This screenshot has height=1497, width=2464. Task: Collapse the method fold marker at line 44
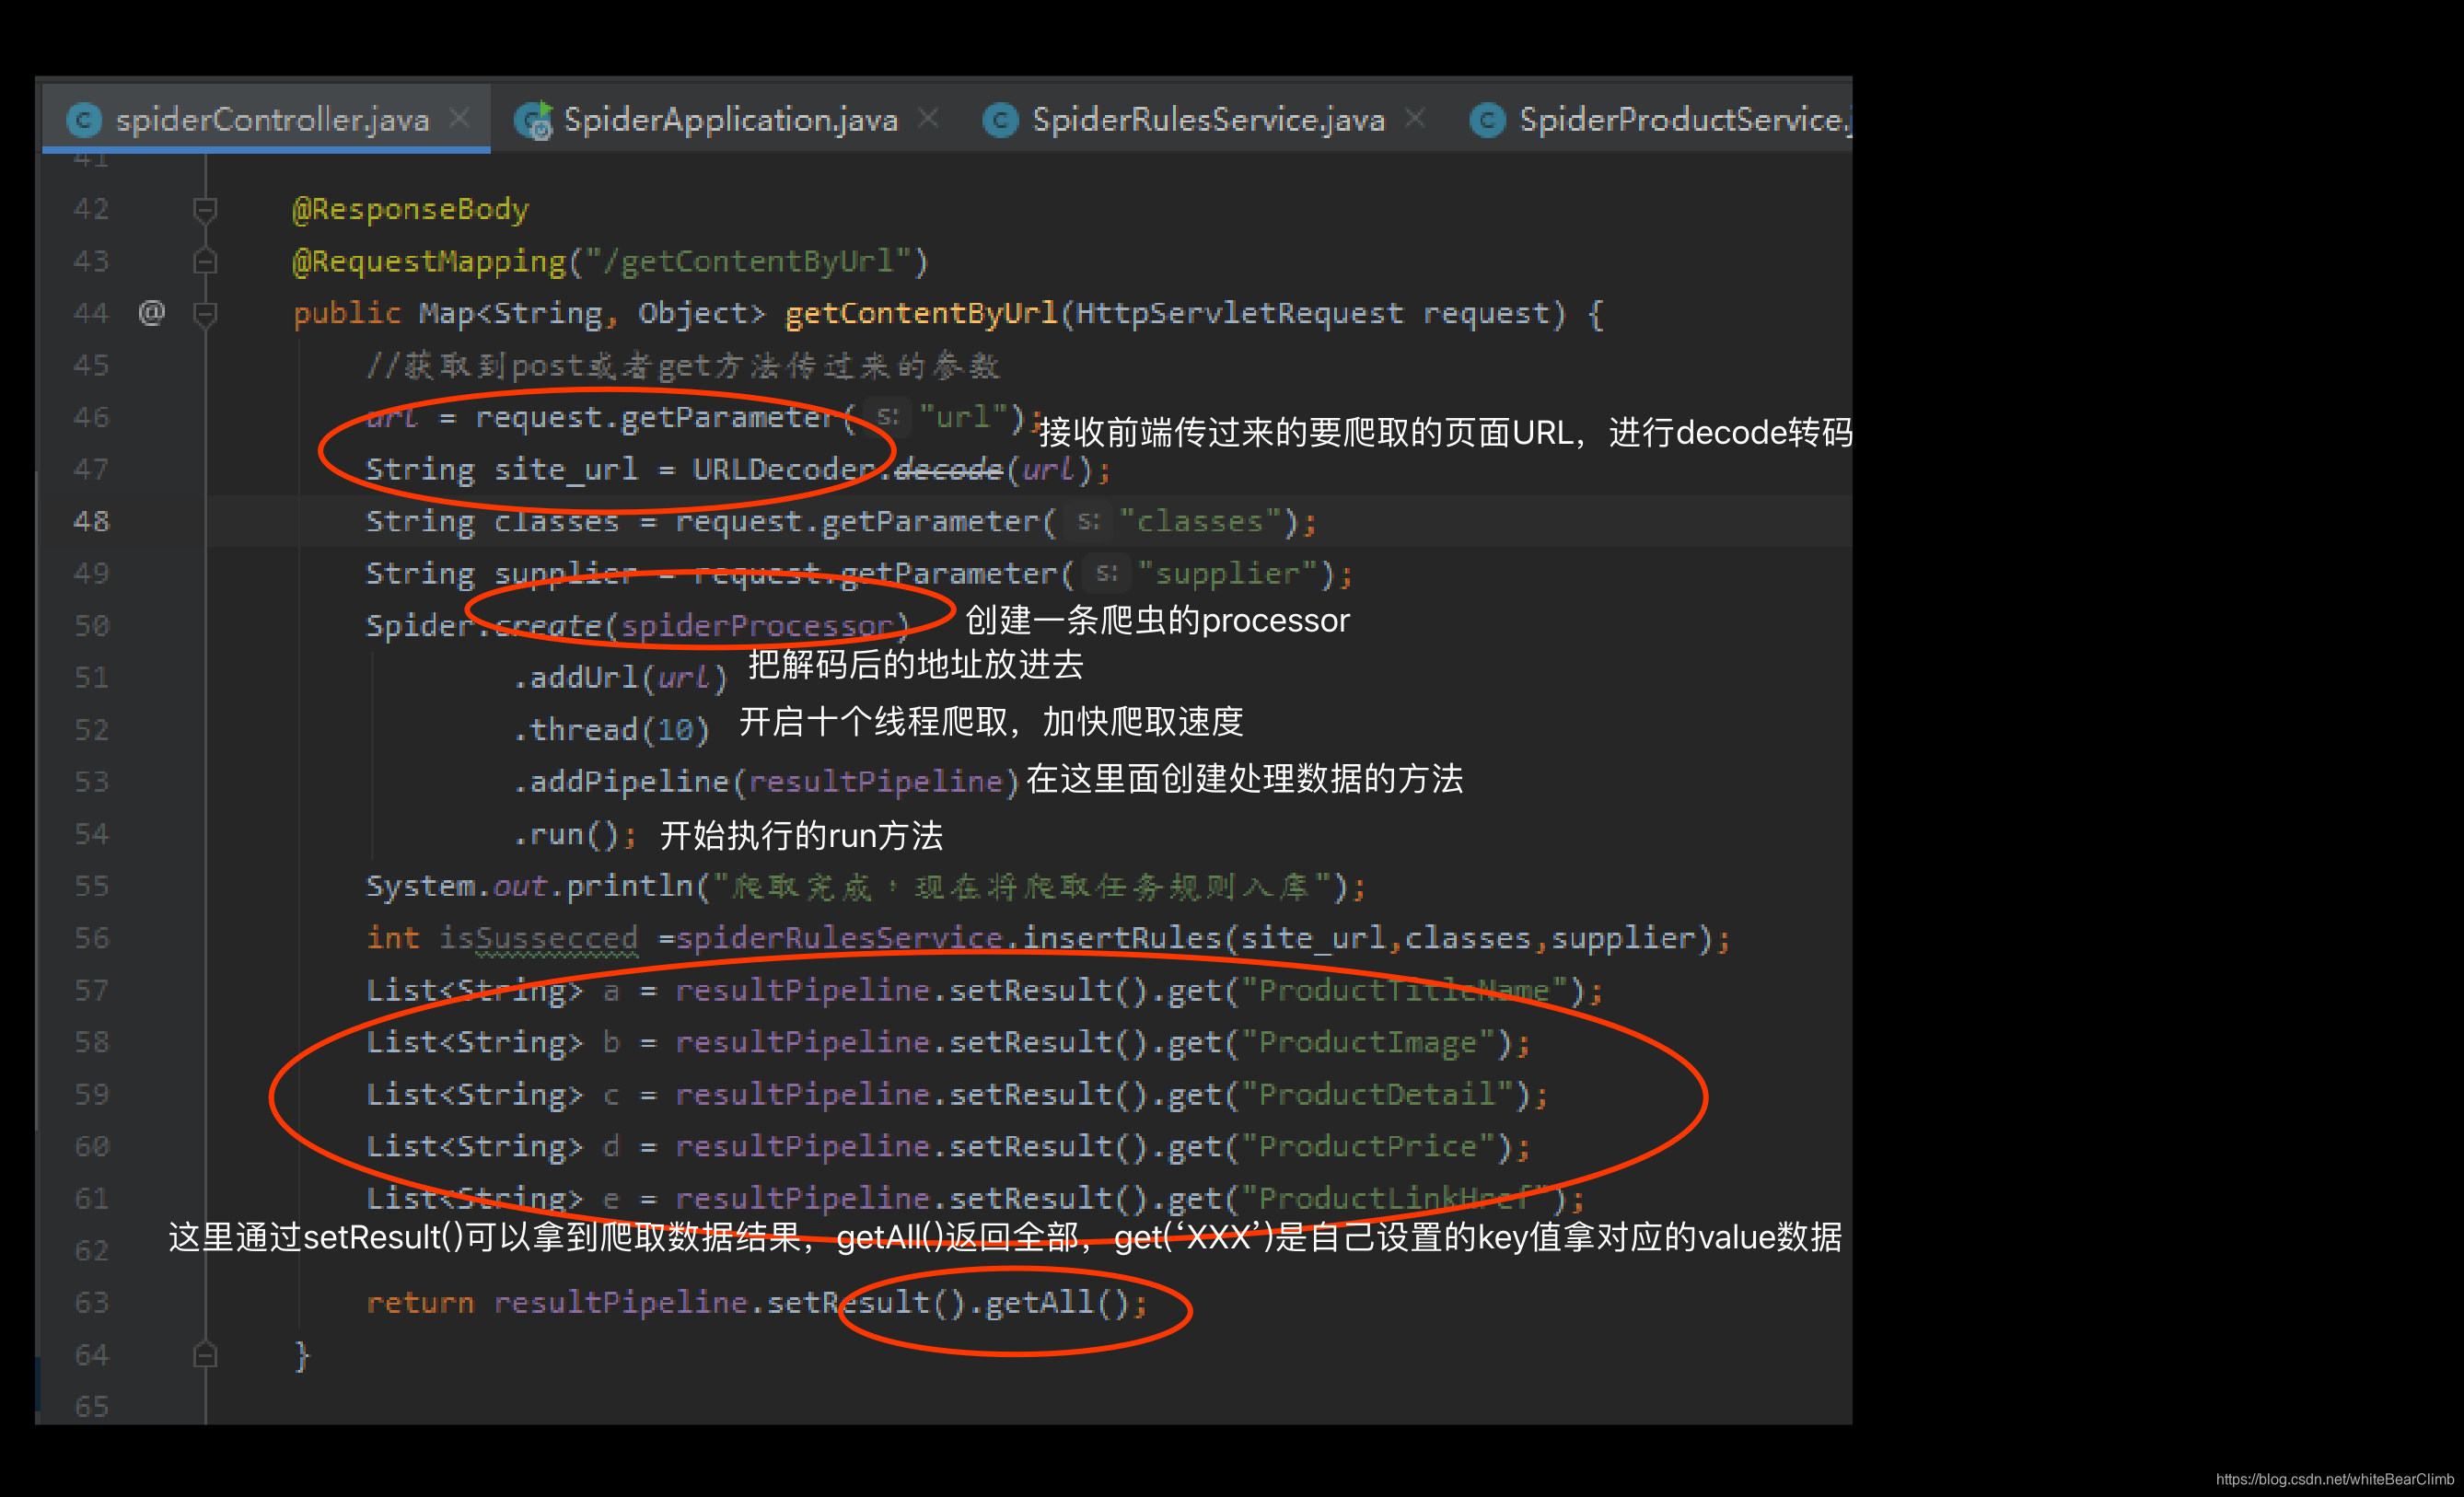(205, 313)
